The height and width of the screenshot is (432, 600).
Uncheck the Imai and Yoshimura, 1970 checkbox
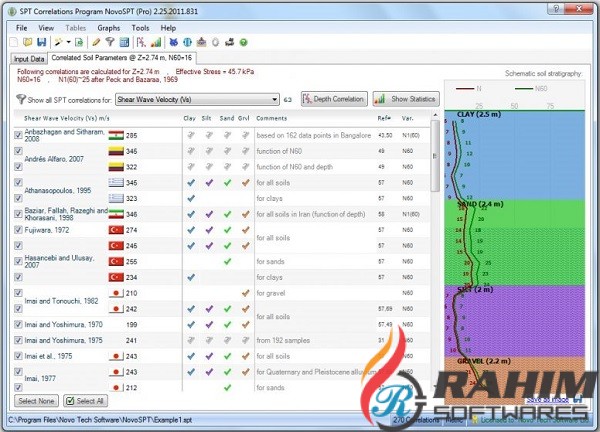(18, 324)
